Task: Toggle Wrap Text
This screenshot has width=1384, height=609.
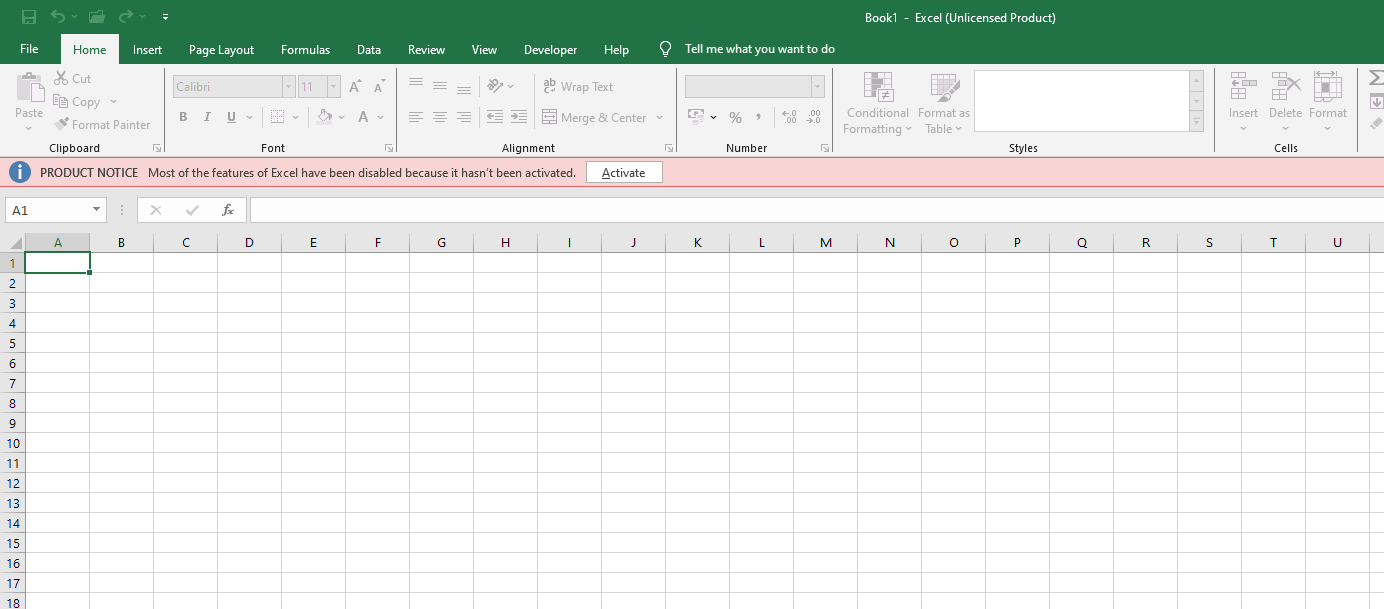Action: (x=578, y=87)
